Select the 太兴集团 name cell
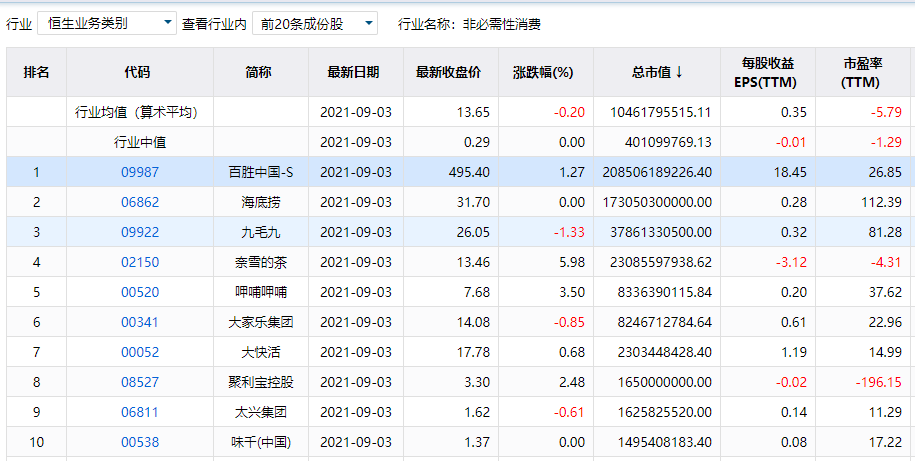 (261, 413)
